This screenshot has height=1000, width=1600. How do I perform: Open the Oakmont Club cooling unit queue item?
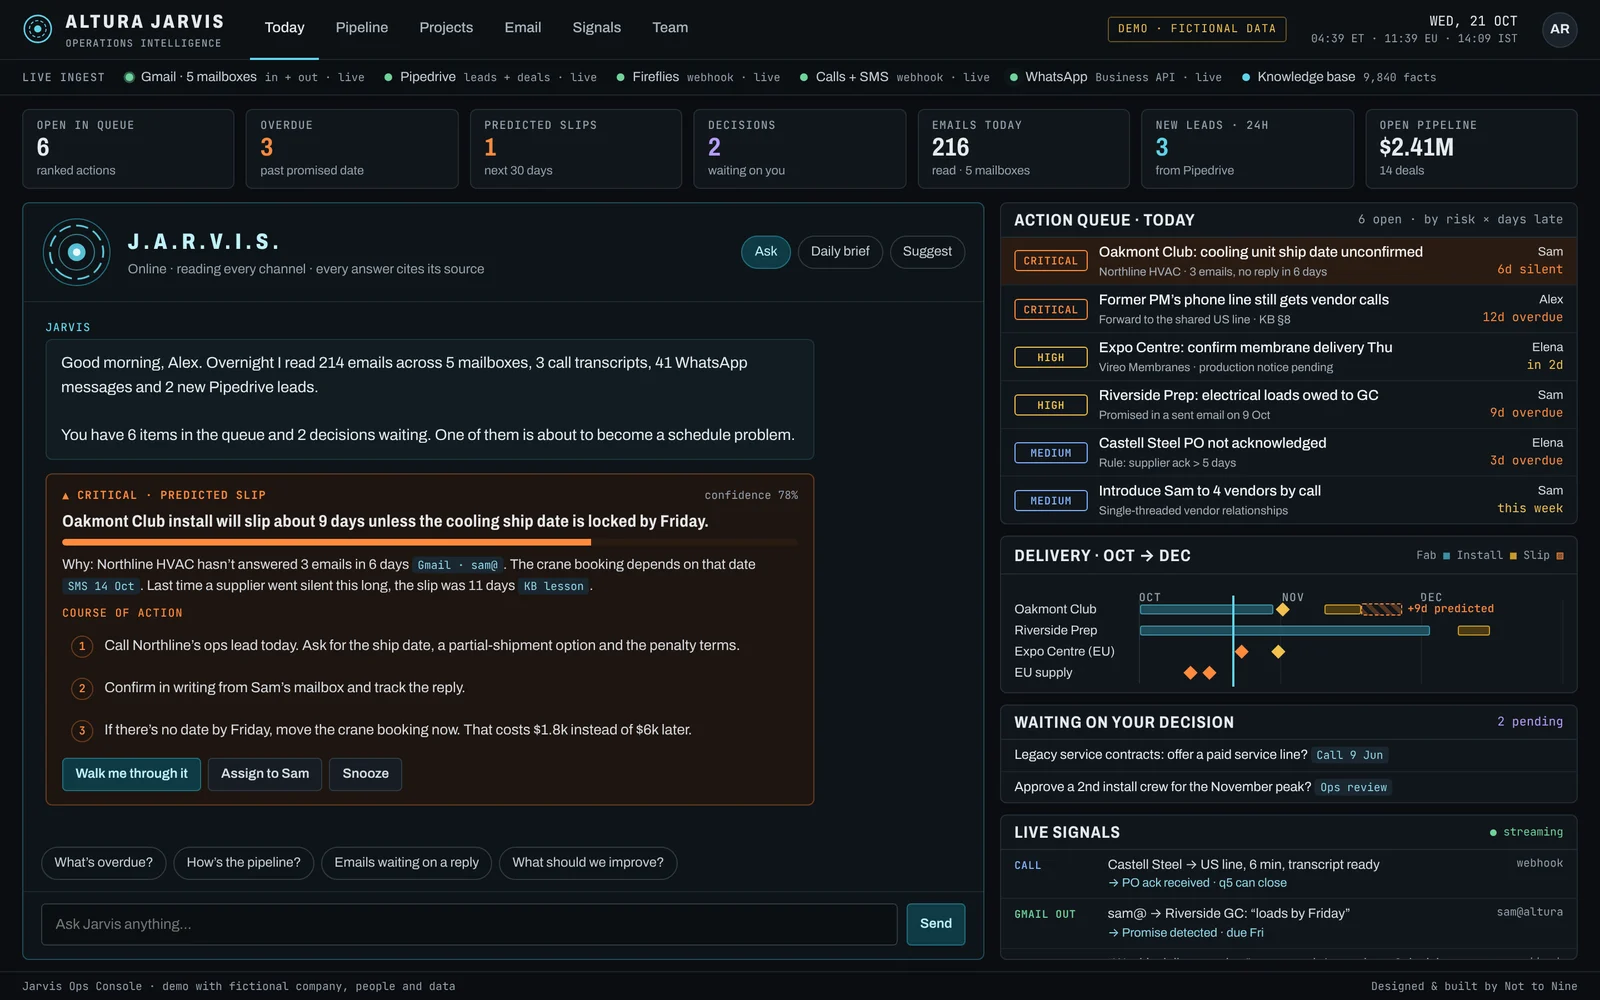pos(1288,261)
